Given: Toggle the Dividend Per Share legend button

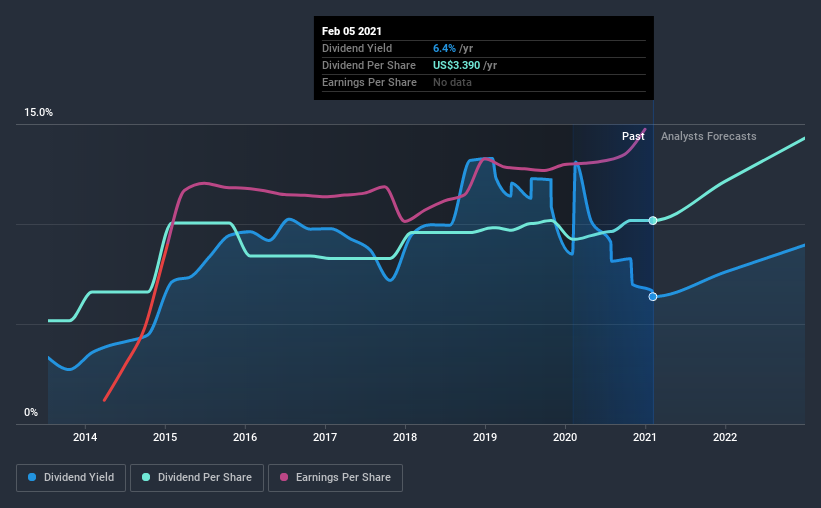Looking at the screenshot, I should click(x=197, y=478).
